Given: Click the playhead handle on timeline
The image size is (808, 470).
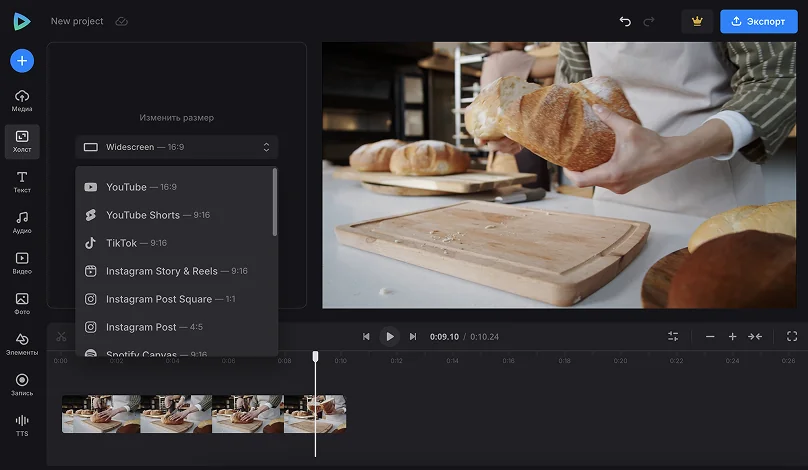Looking at the screenshot, I should [x=315, y=356].
